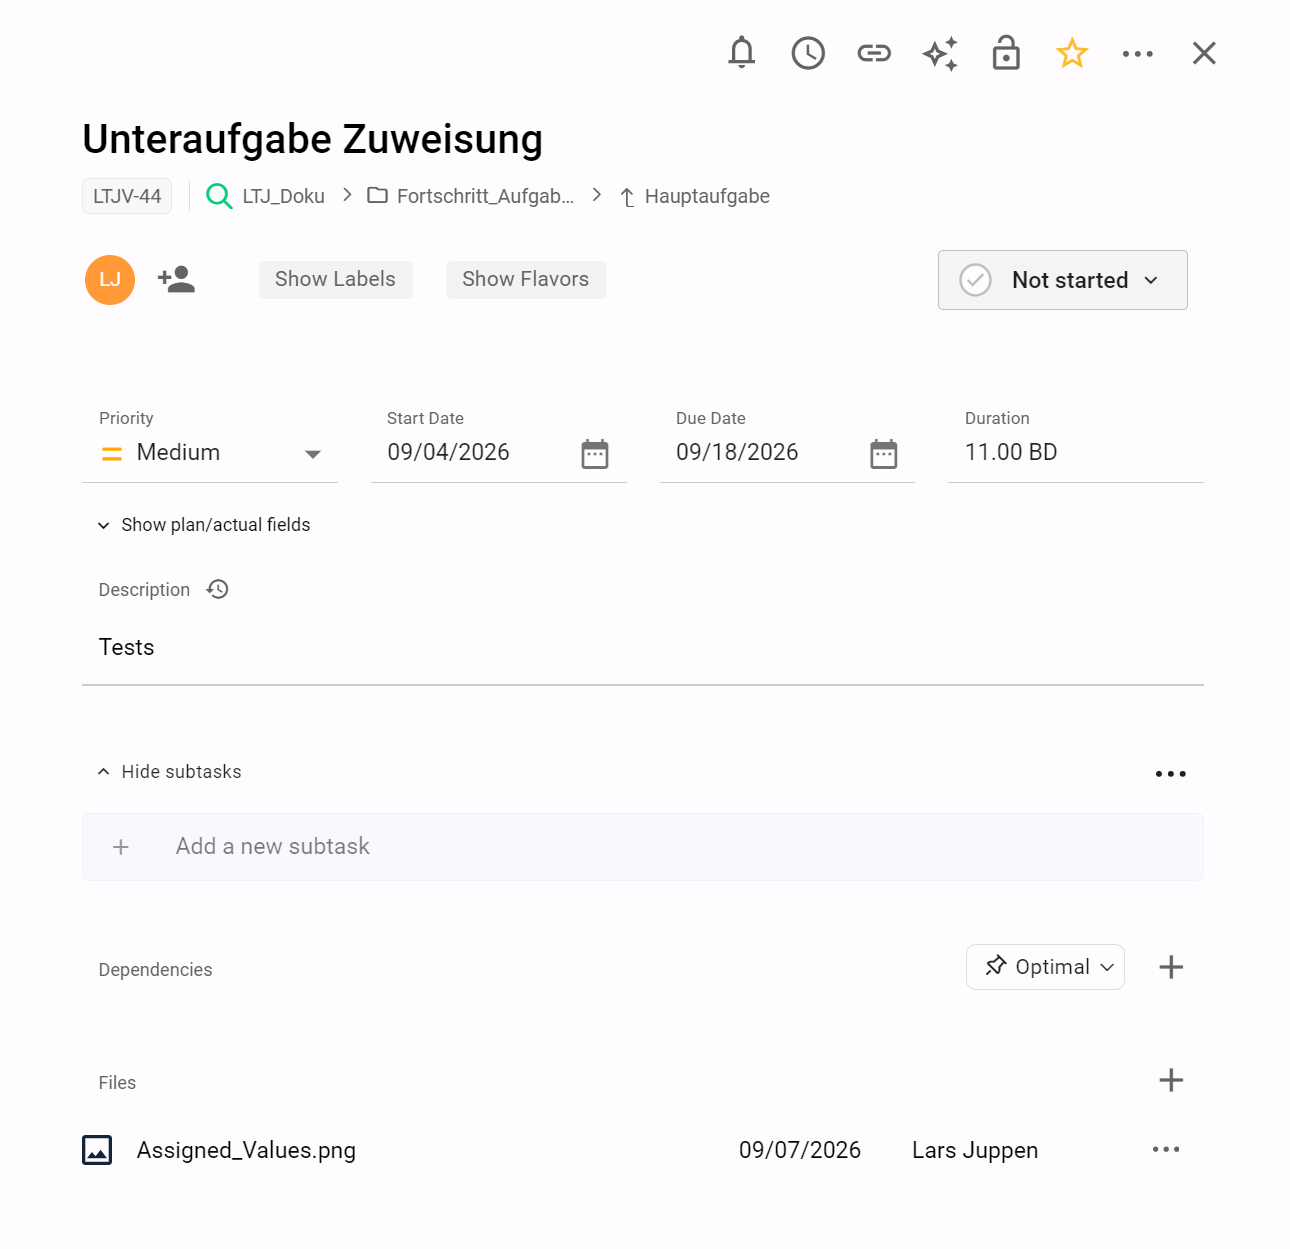Screen dimensions: 1290x1249
Task: Click the LJ assignee avatar
Action: pos(110,280)
